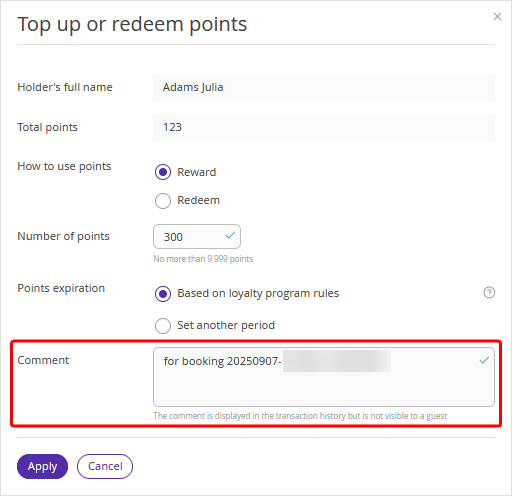
Task: Click the Total points field showing 123
Action: [324, 128]
